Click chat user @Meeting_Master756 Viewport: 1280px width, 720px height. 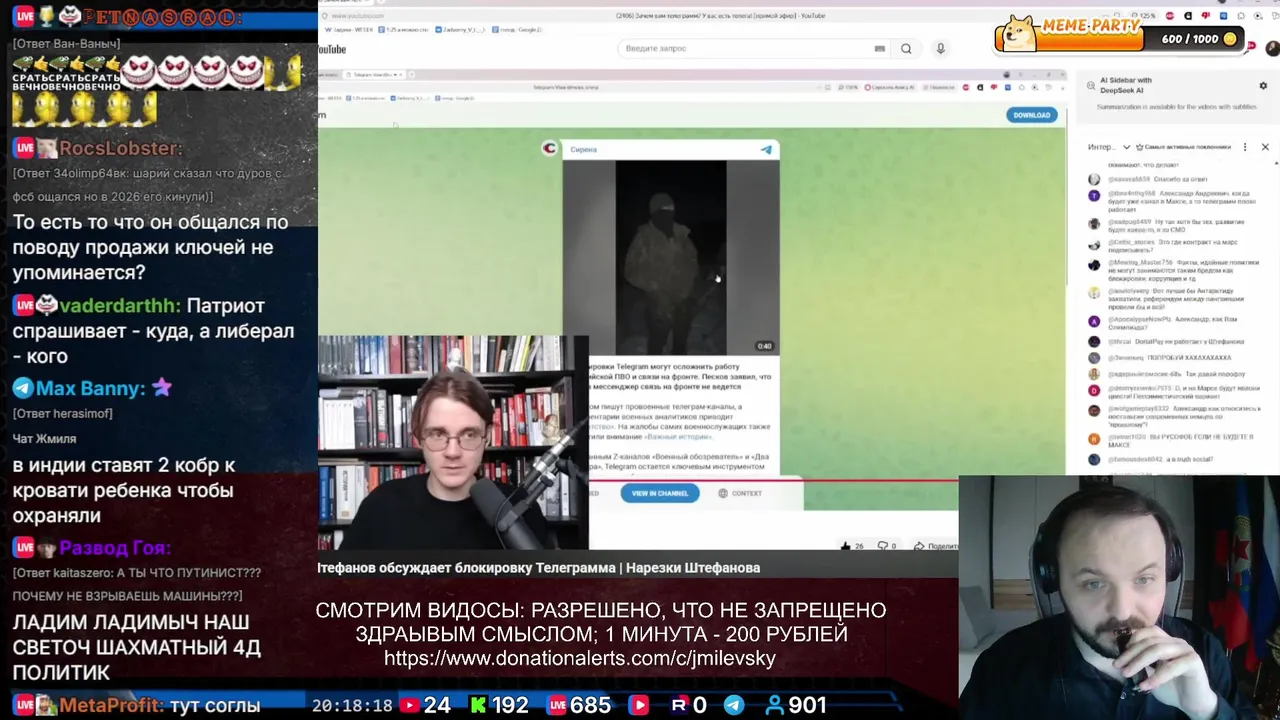point(1140,262)
